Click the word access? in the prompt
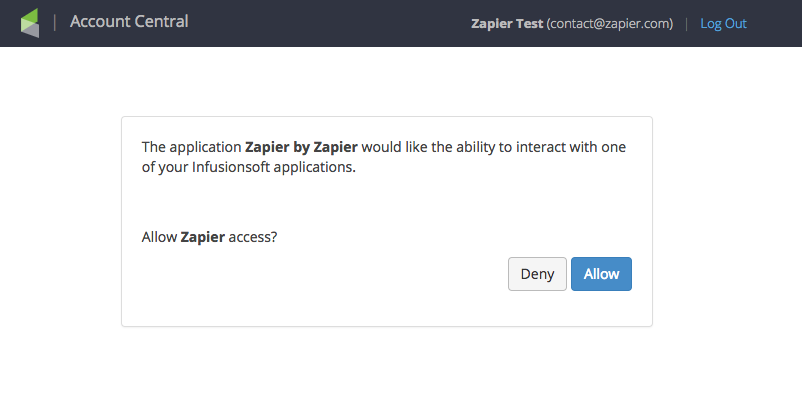 click(x=253, y=237)
